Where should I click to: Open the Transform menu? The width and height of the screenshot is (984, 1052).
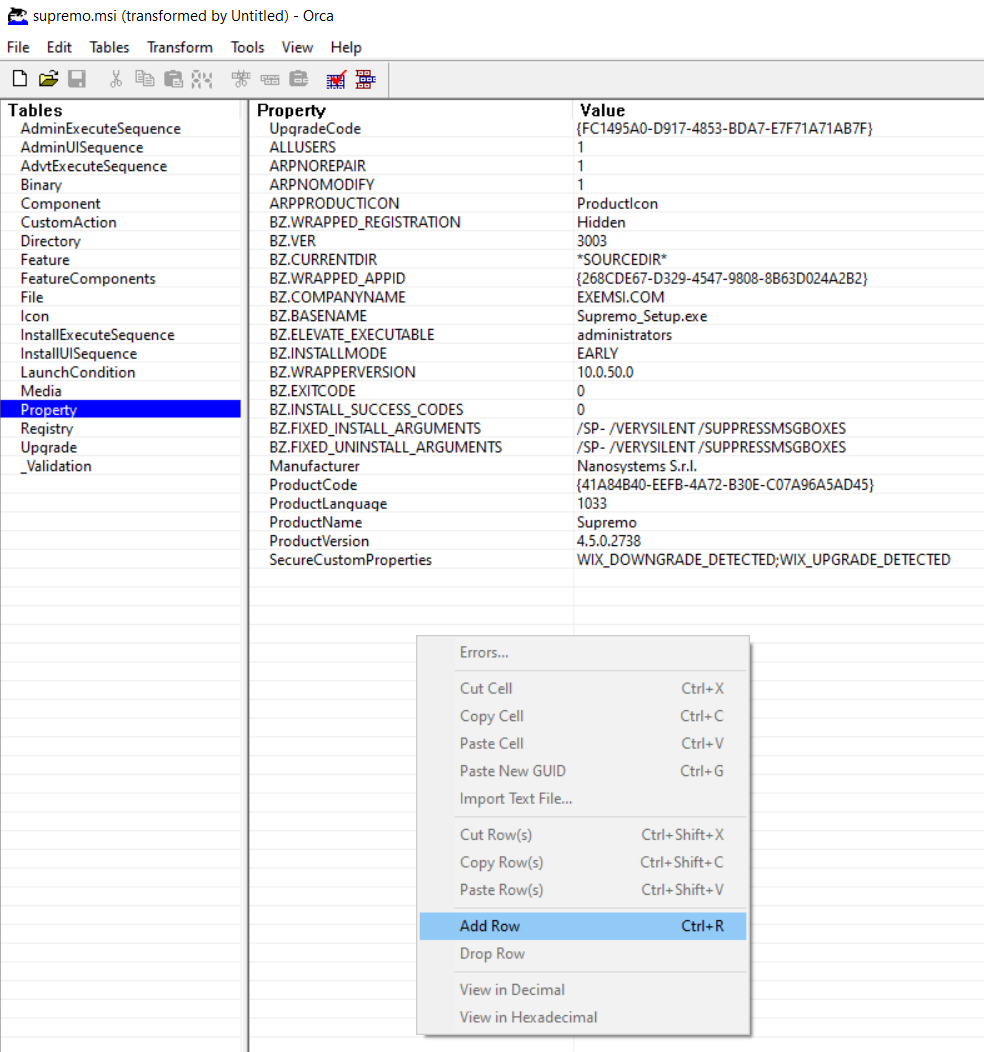tap(179, 47)
